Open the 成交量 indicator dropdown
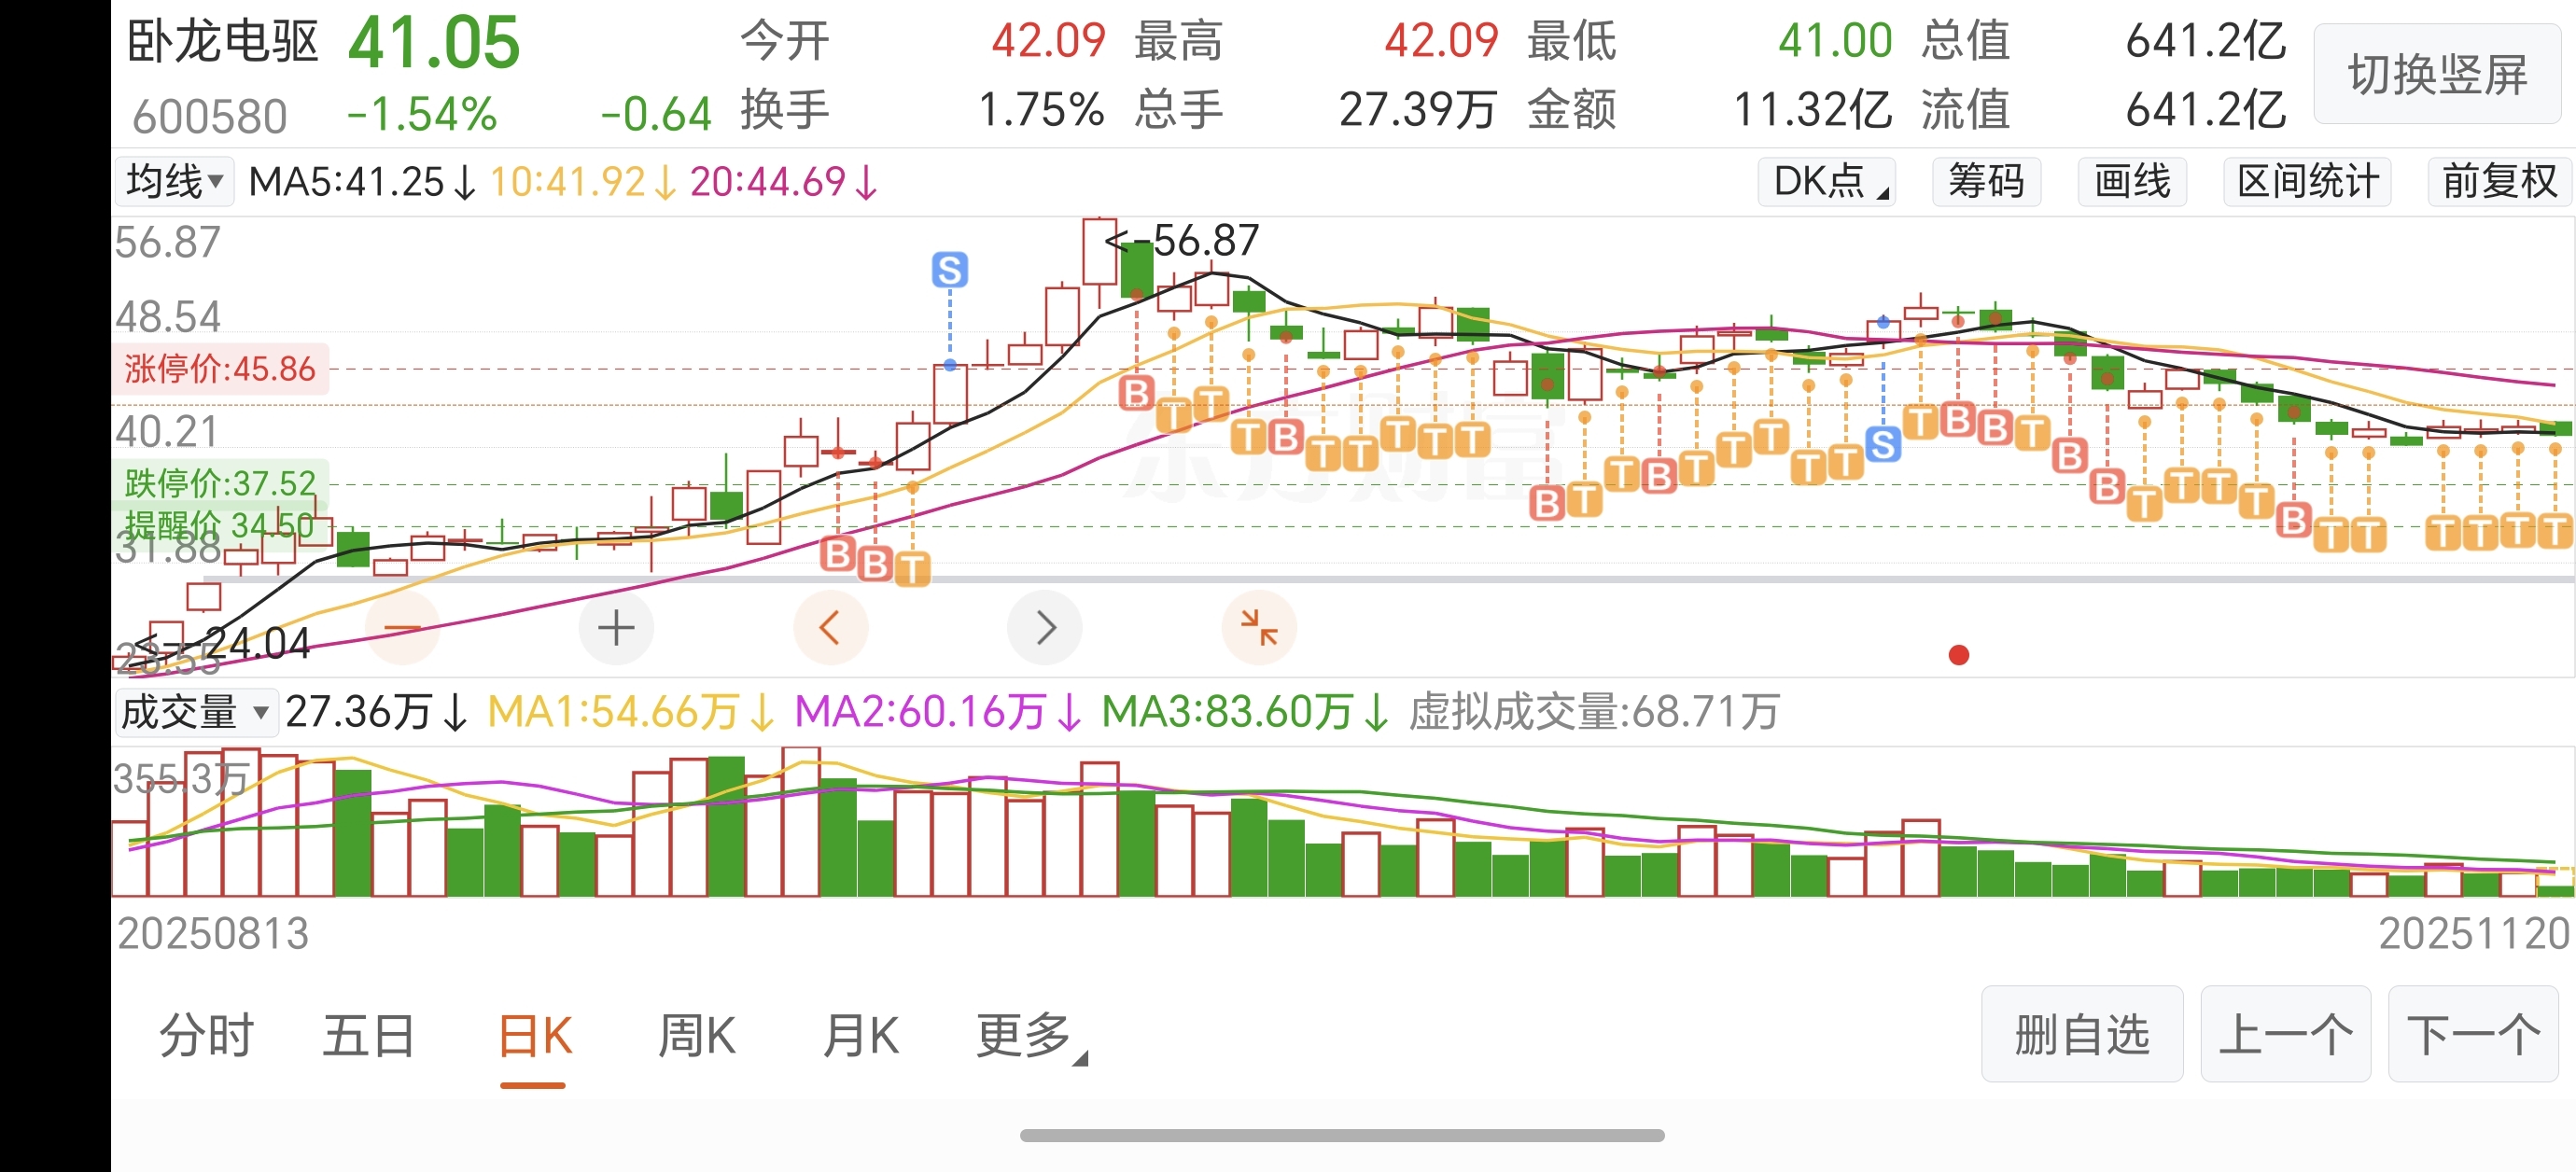2576x1172 pixels. click(195, 712)
